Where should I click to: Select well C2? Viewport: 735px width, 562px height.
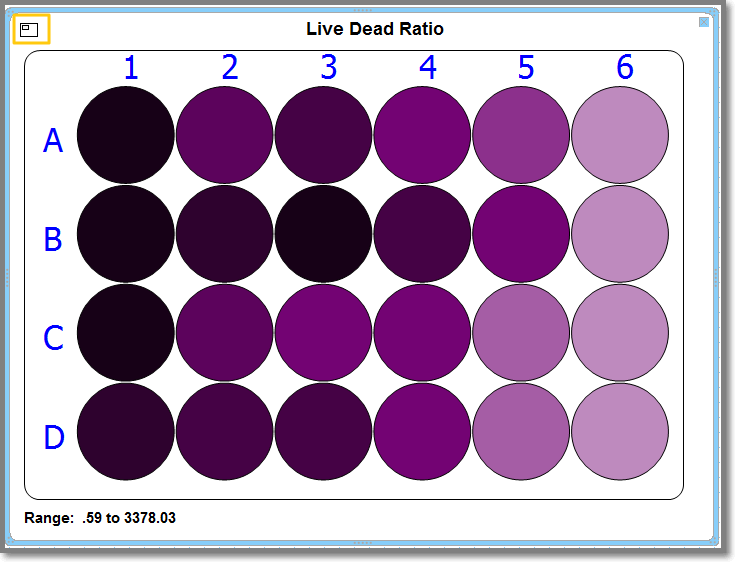pos(225,333)
